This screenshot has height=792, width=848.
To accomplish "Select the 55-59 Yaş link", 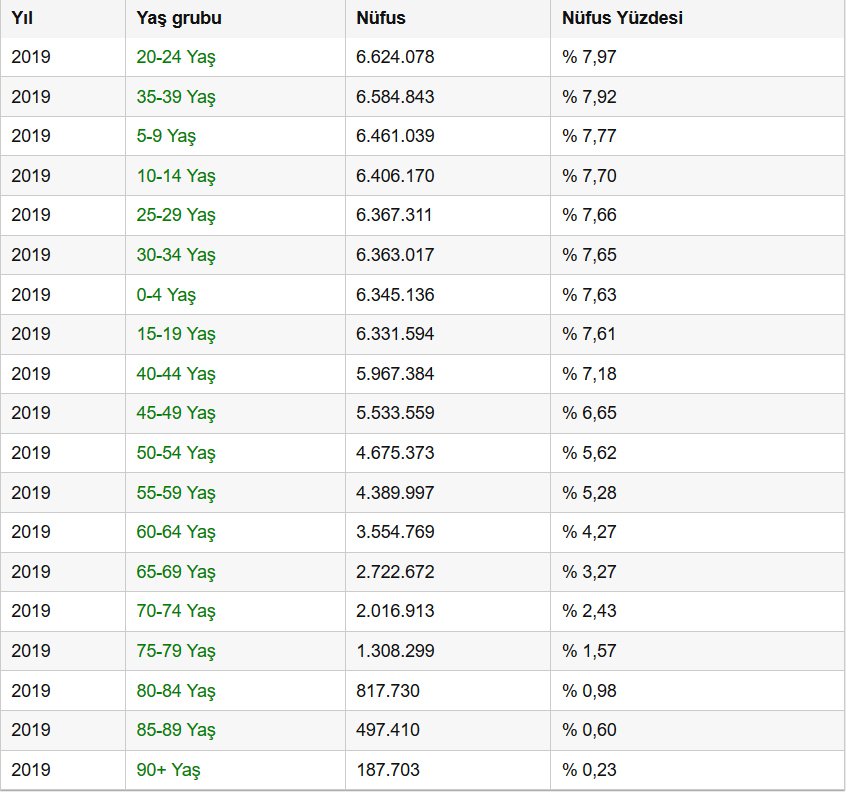I will (x=176, y=493).
